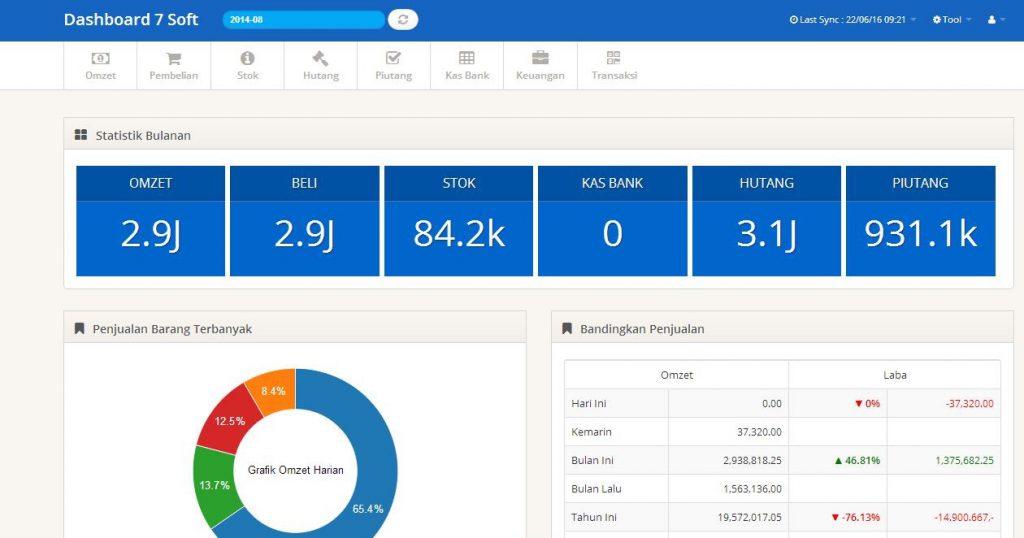Open the PIUTANG statistic tile
Image resolution: width=1024 pixels, height=538 pixels.
pos(920,221)
